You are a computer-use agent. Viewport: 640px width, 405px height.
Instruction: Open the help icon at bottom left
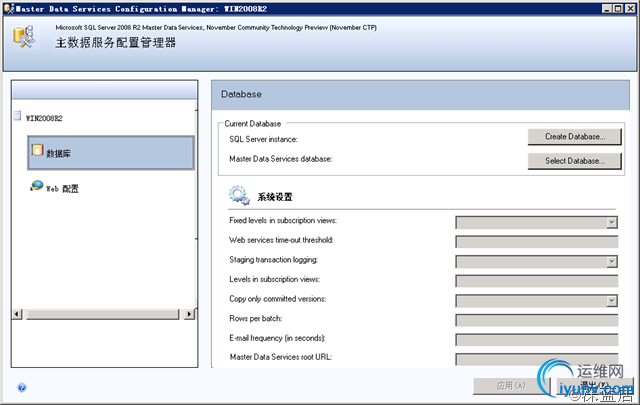tap(22, 387)
